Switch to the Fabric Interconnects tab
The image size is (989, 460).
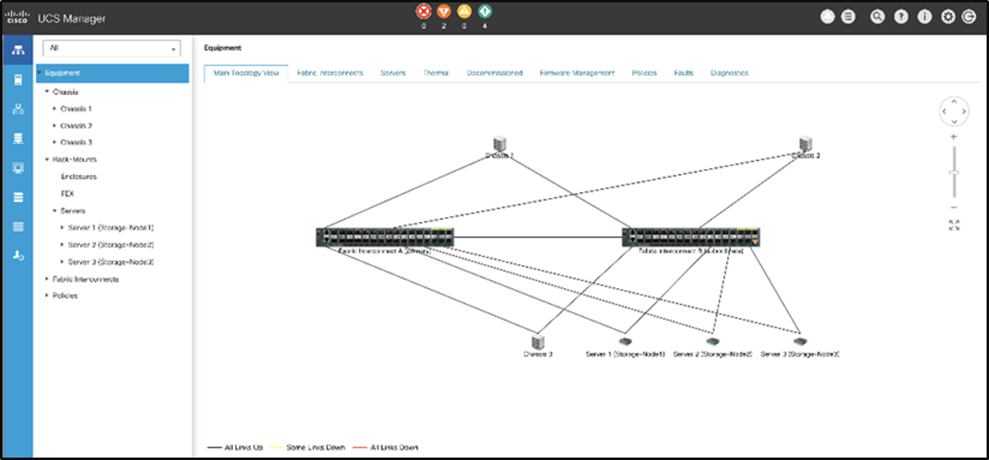click(x=330, y=73)
